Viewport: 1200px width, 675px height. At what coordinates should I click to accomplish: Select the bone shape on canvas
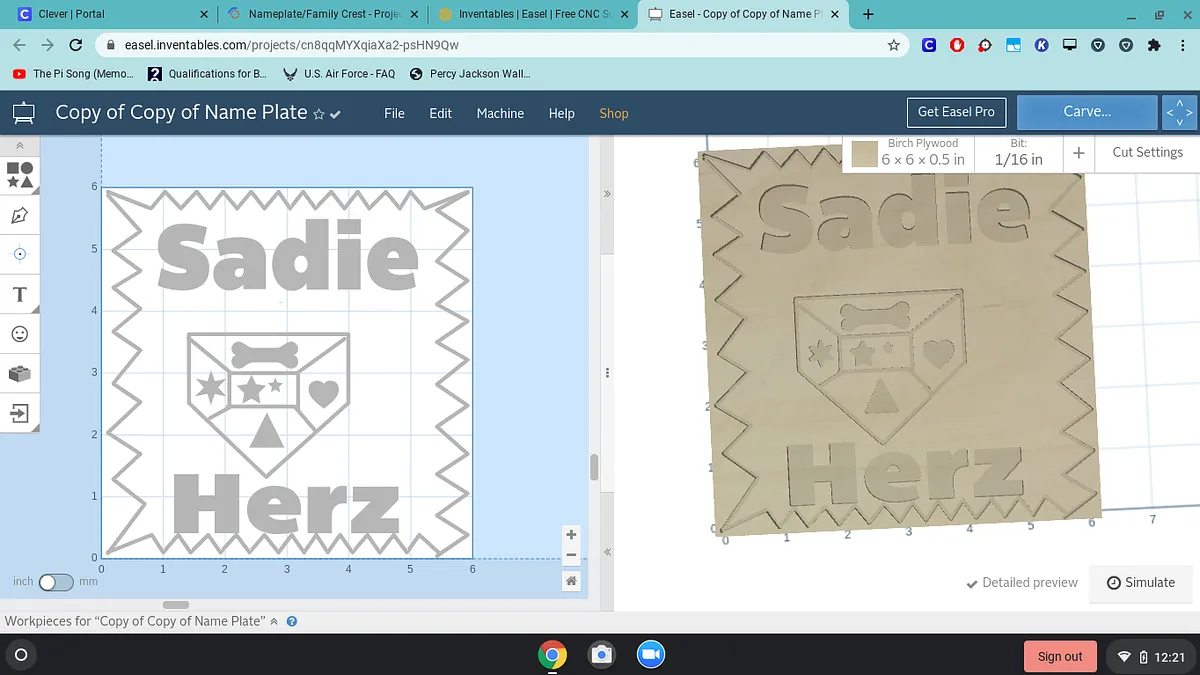point(264,355)
